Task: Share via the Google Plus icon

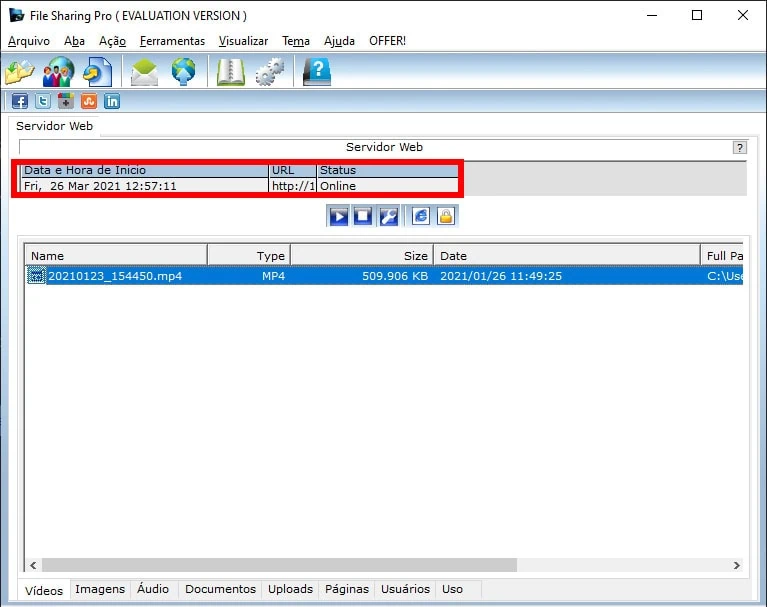Action: [66, 101]
